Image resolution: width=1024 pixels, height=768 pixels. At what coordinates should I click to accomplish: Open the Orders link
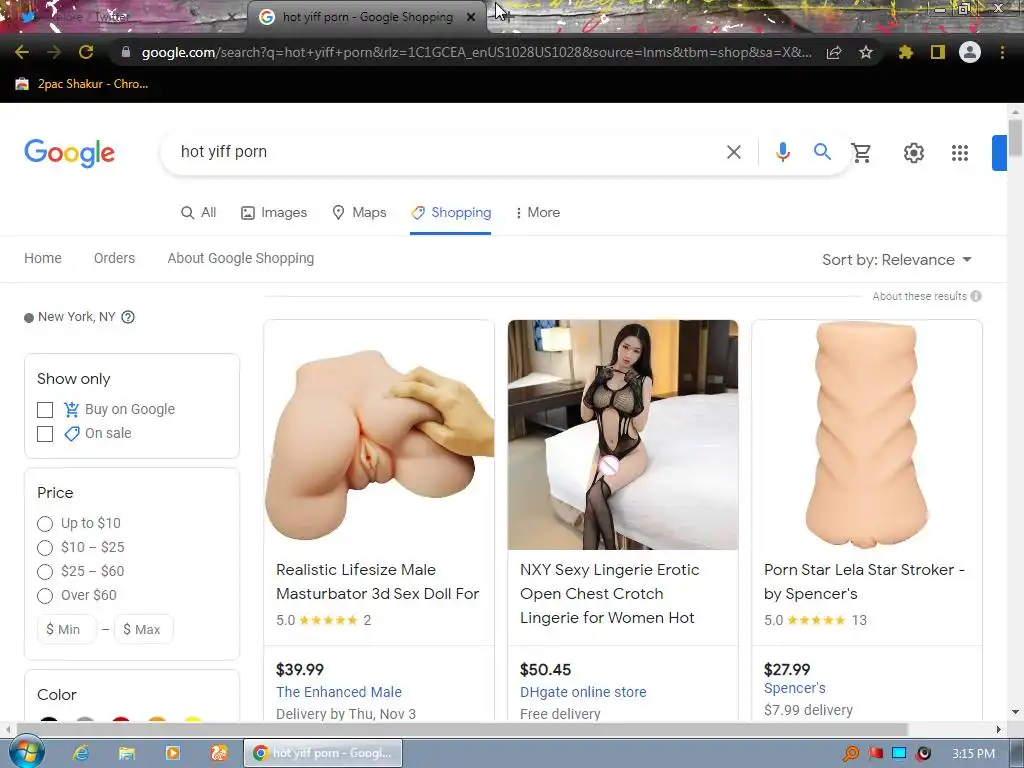click(x=114, y=258)
